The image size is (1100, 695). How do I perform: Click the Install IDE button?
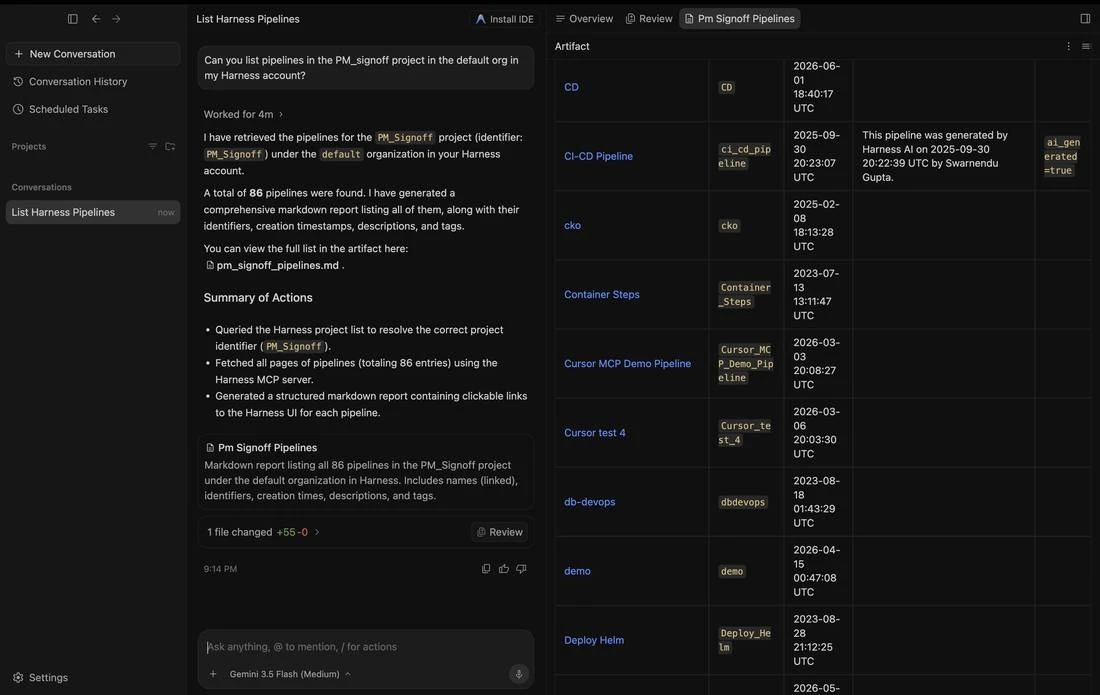504,19
